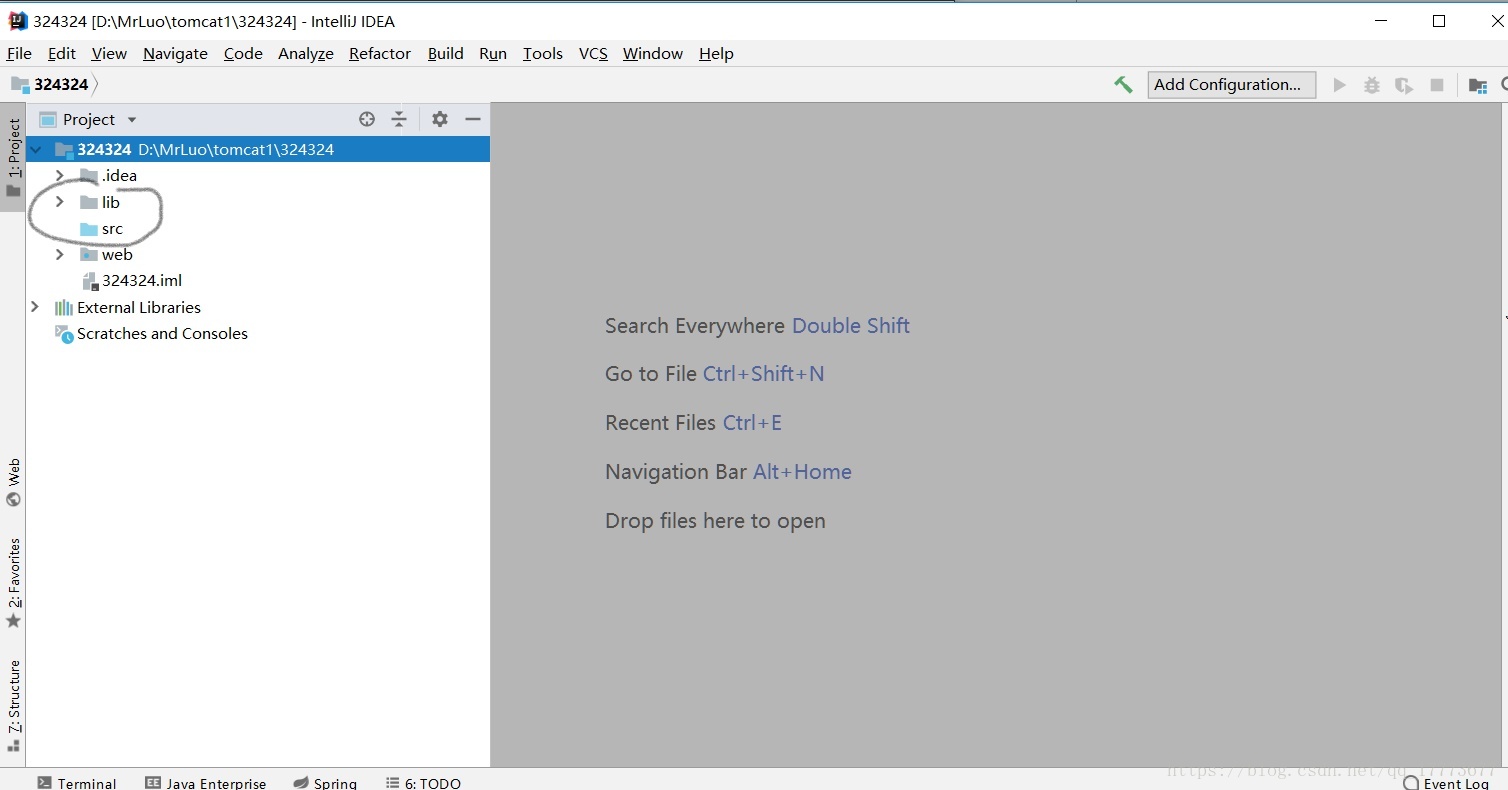The image size is (1508, 790).
Task: Click the Ctrl+E Recent Files shortcut hint
Action: coord(752,423)
